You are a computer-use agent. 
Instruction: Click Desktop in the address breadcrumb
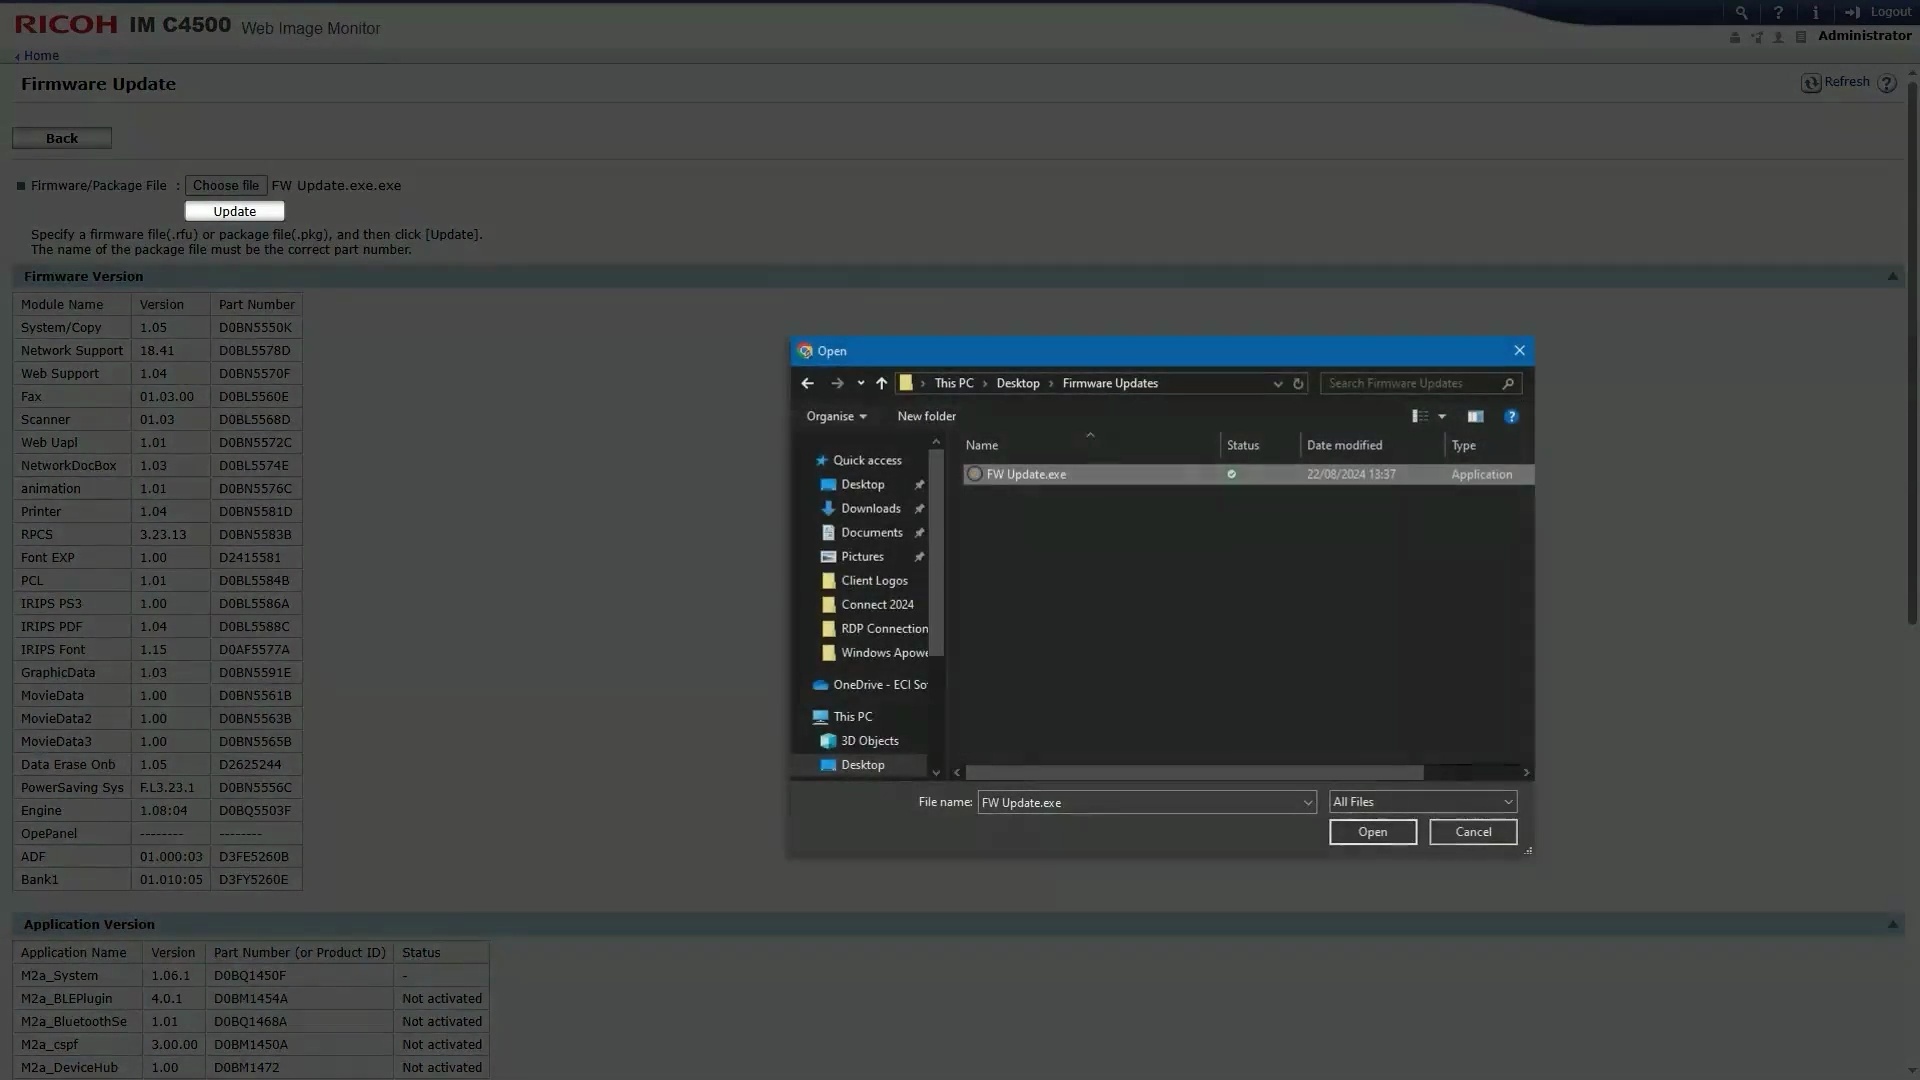click(x=1018, y=383)
